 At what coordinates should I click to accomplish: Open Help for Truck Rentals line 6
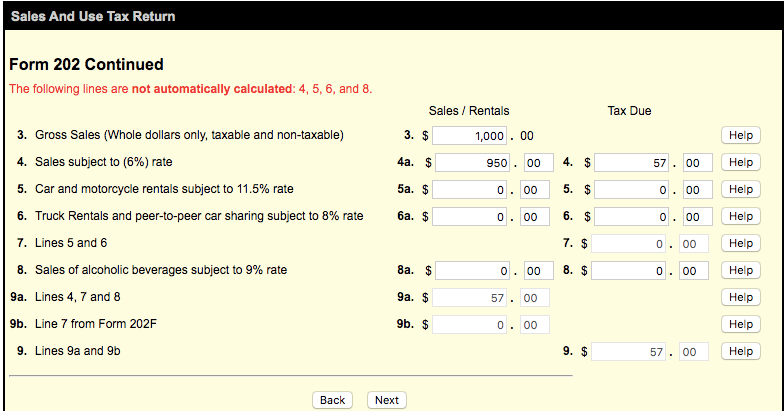[x=740, y=216]
